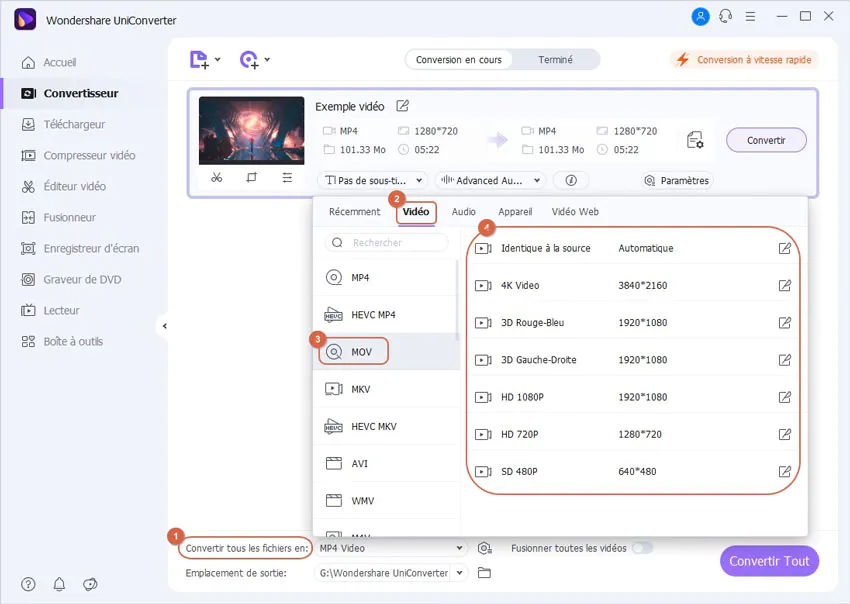The height and width of the screenshot is (604, 850).
Task: Click the Convertir button
Action: (766, 140)
